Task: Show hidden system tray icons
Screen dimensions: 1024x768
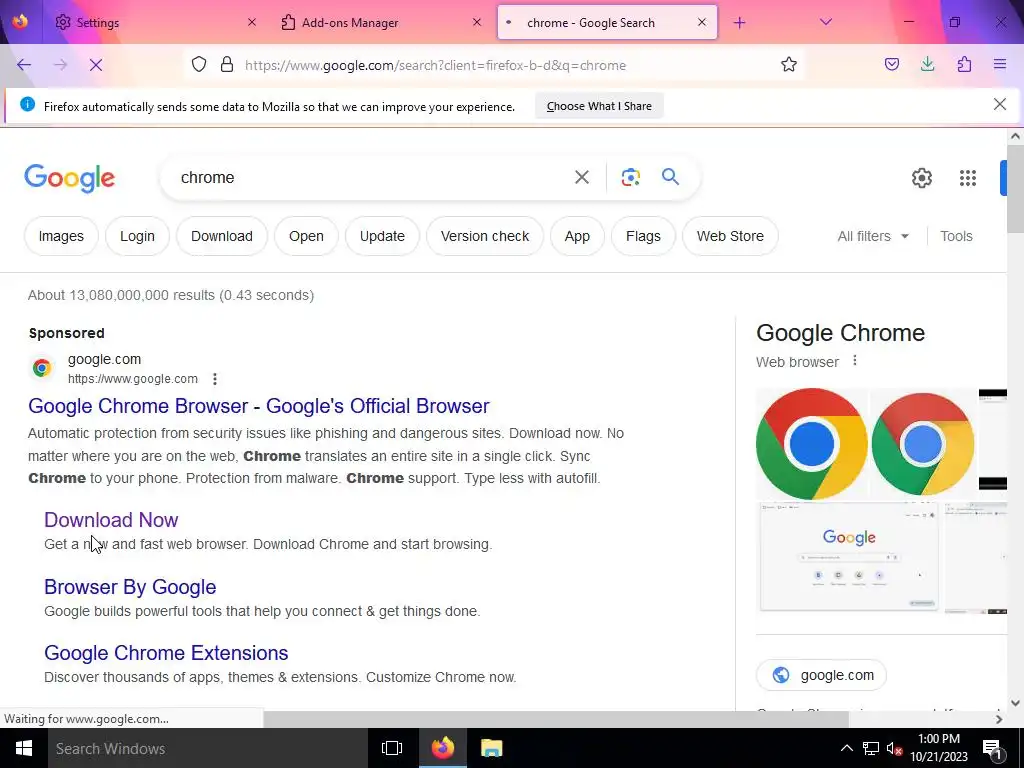Action: pos(846,748)
